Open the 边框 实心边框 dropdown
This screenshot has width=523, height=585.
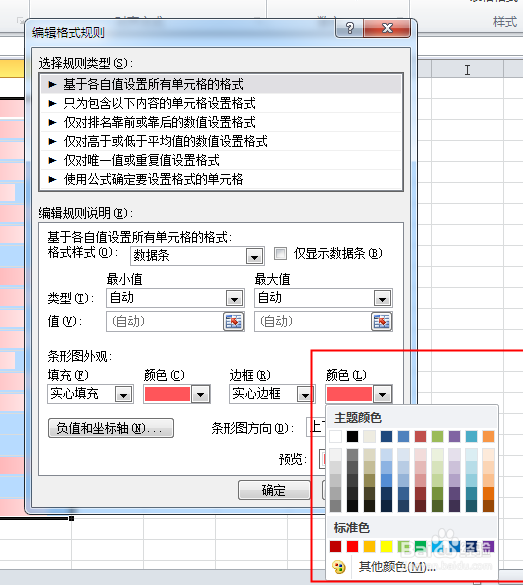[306, 394]
